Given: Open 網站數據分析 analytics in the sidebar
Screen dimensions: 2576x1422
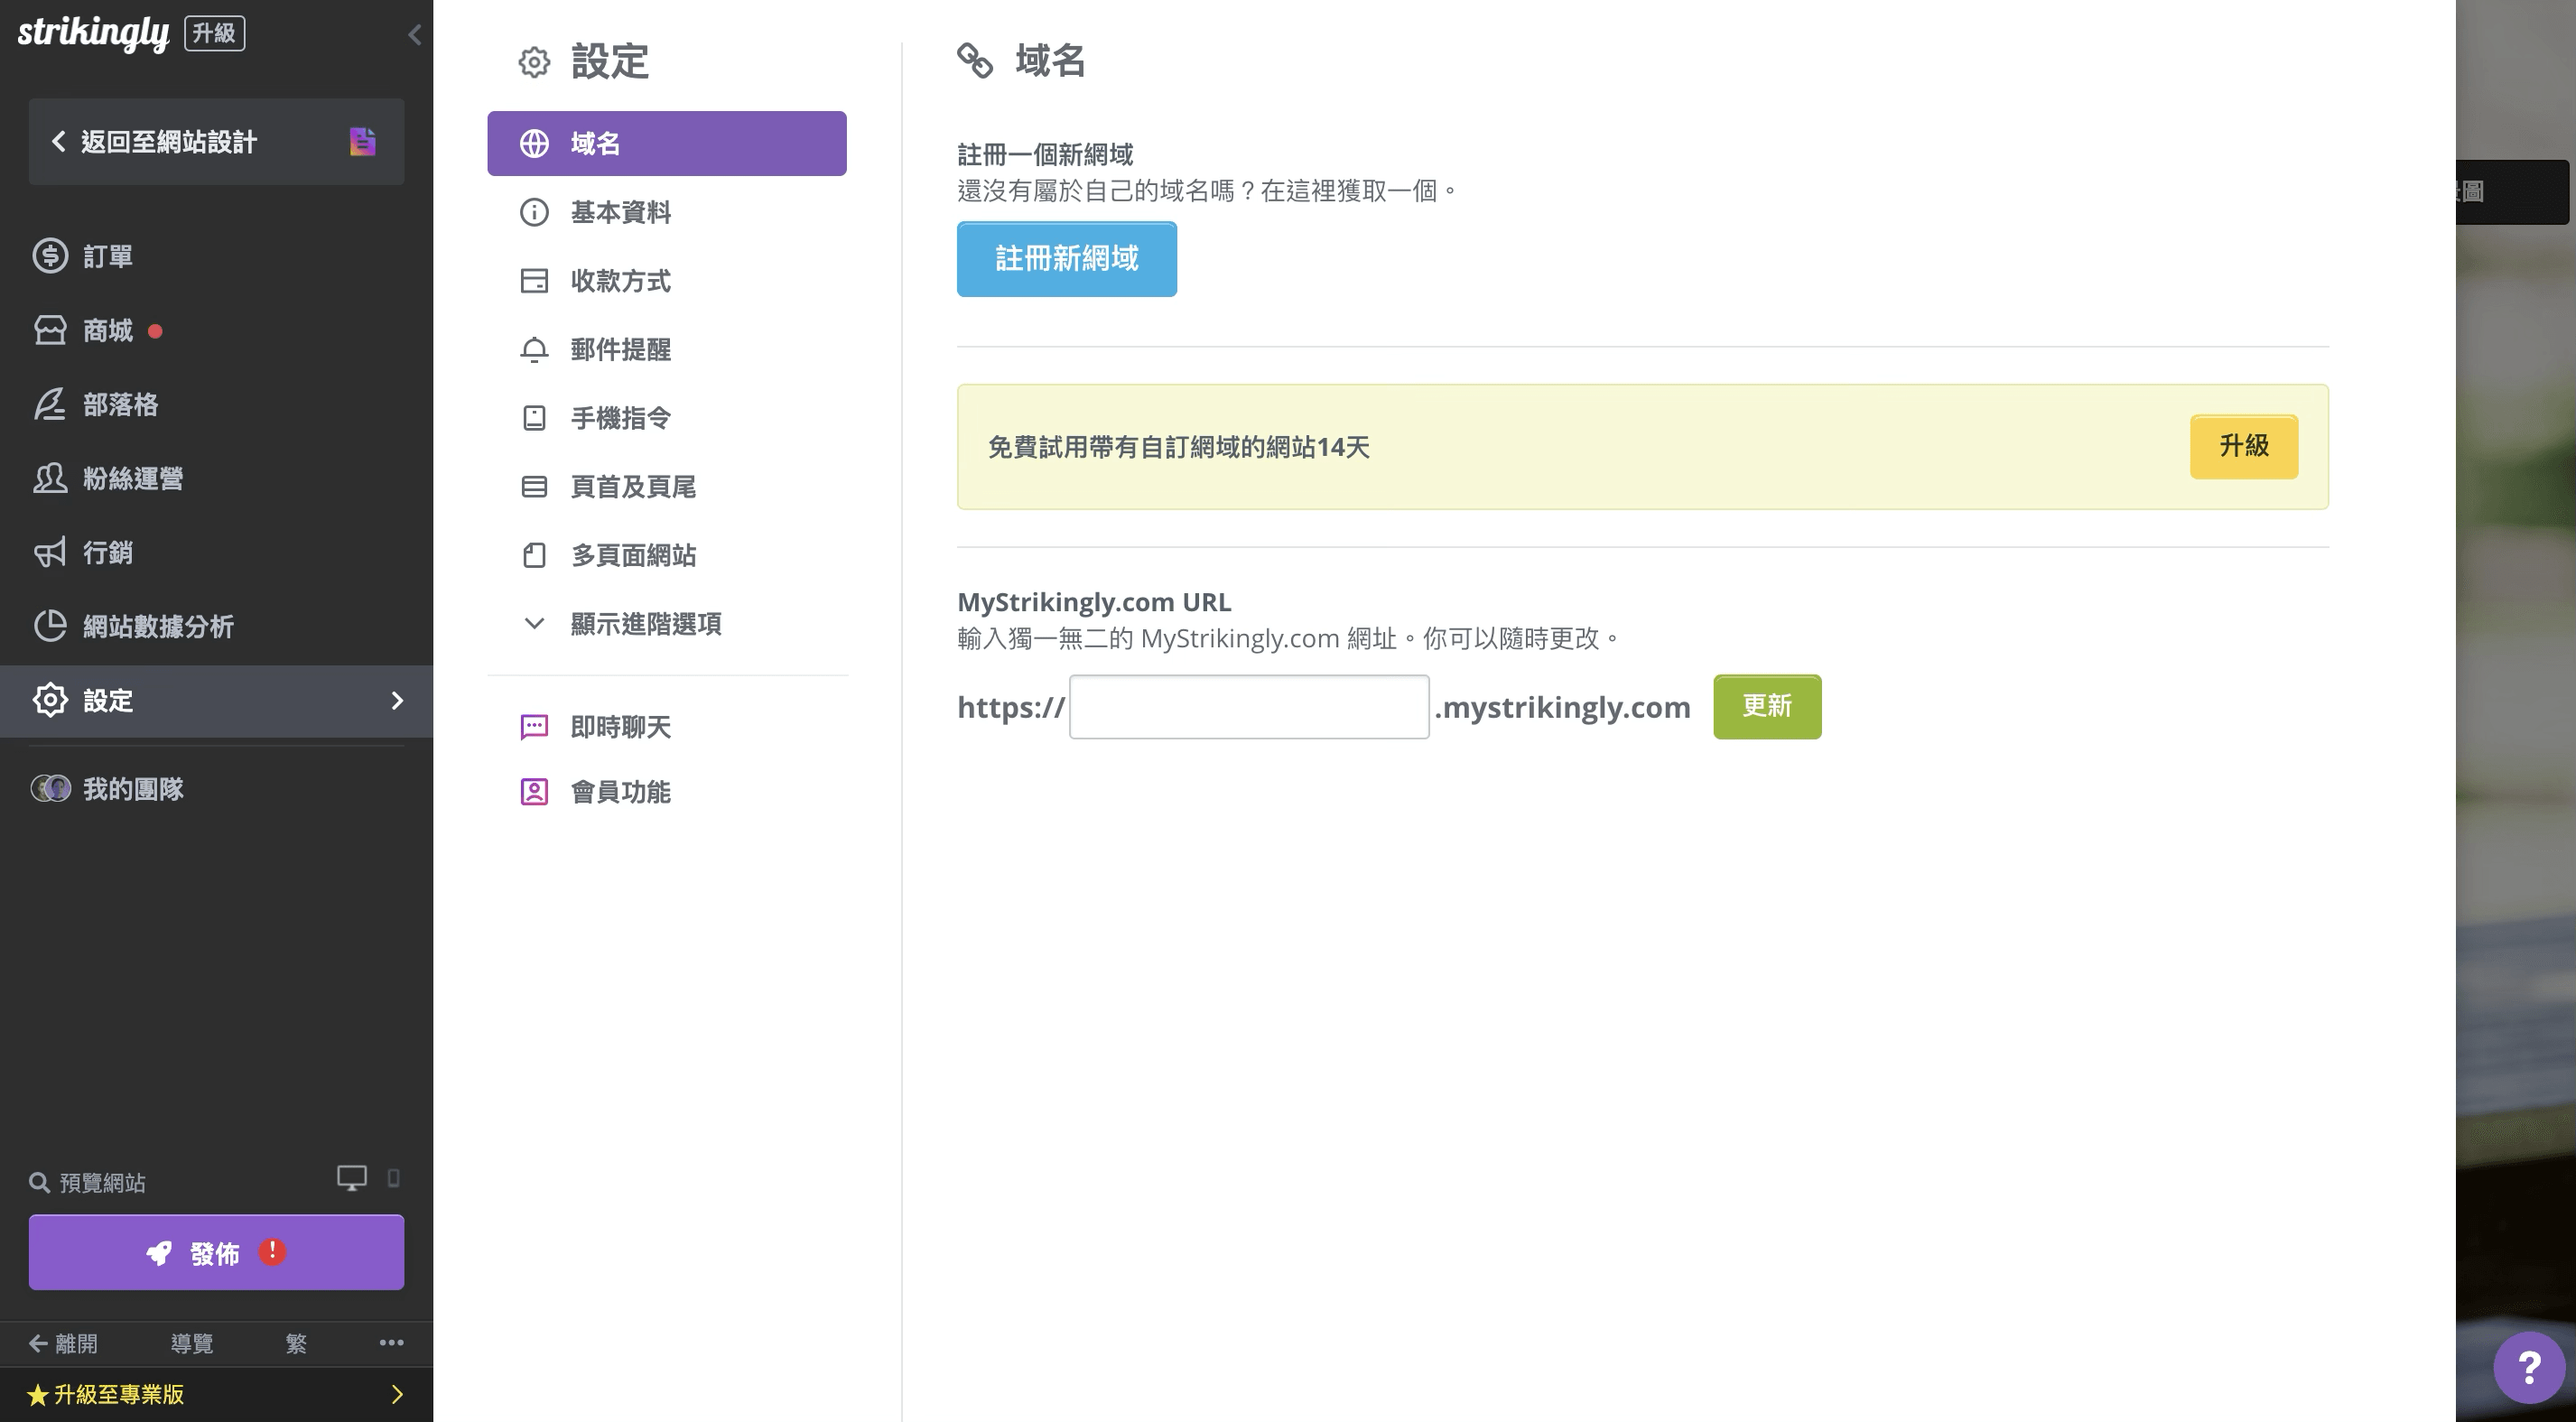Looking at the screenshot, I should [x=158, y=627].
